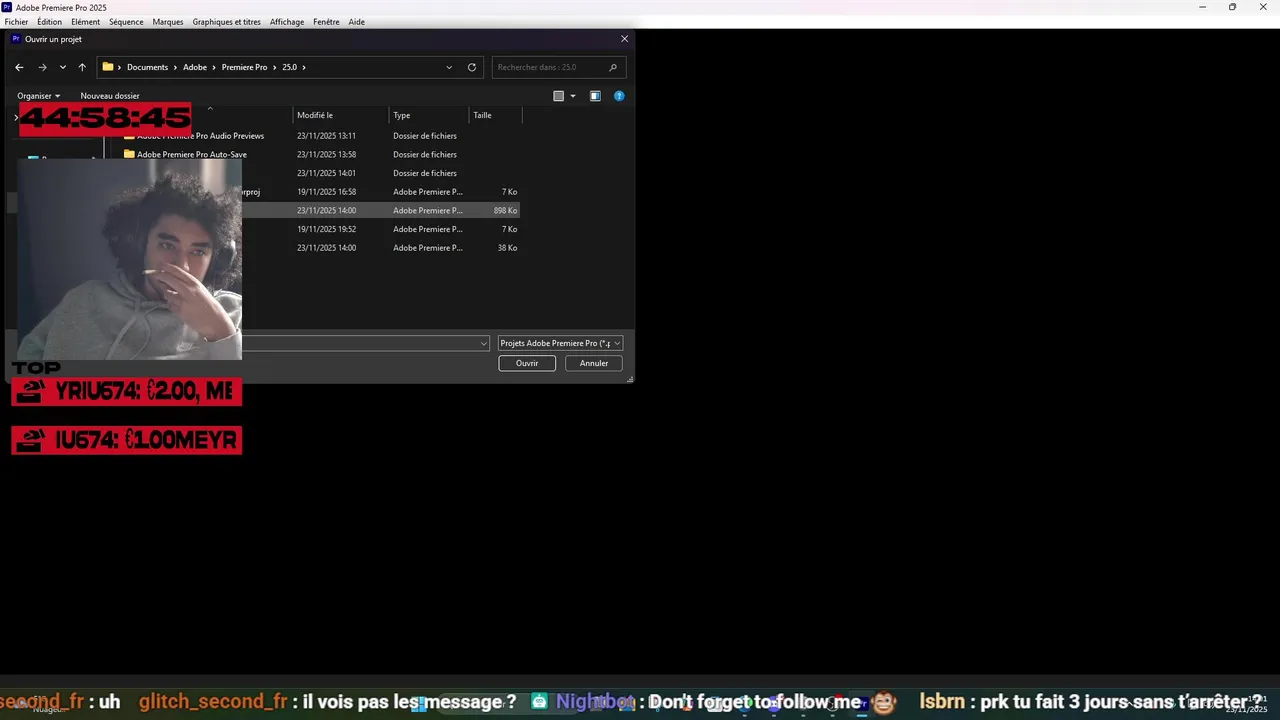Open the Marques menu
This screenshot has height=720, width=1280.
[168, 22]
